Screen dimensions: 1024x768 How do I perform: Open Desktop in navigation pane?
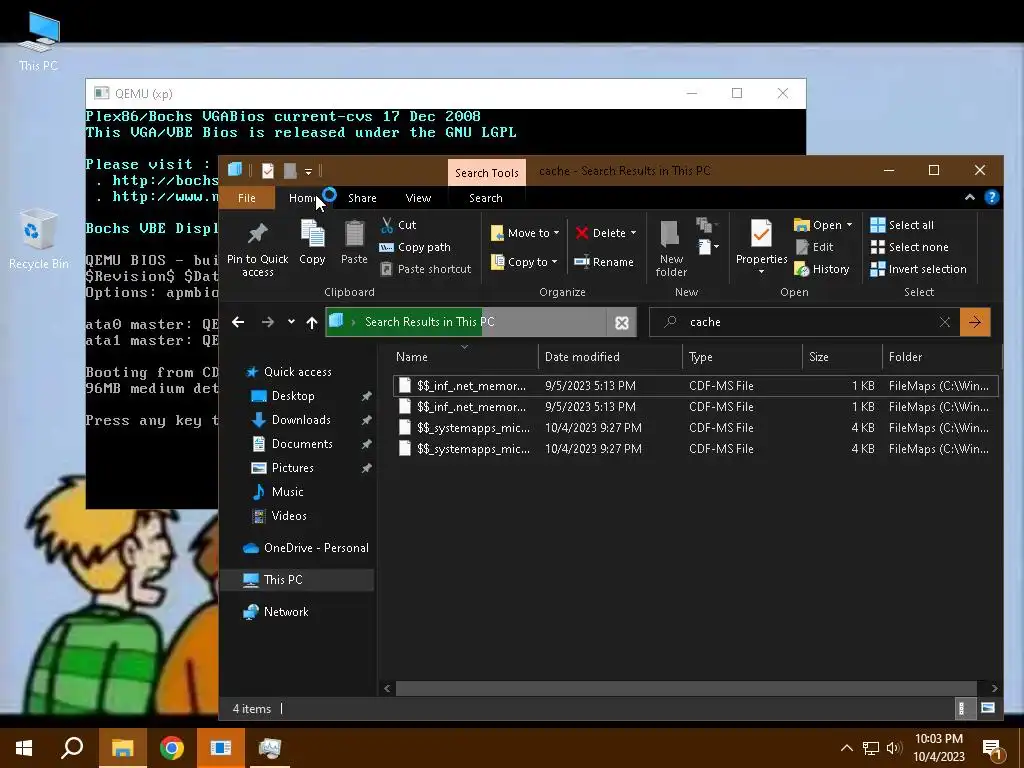(293, 396)
